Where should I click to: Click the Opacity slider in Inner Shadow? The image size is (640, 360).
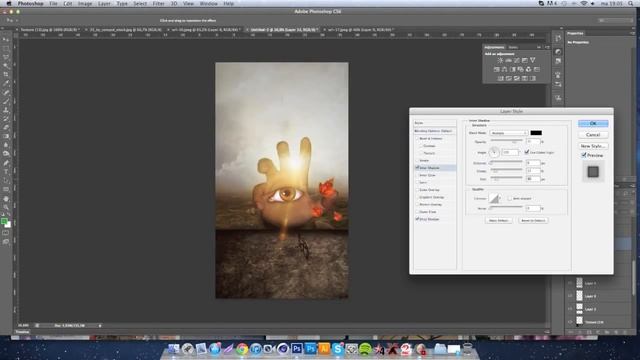pos(507,141)
